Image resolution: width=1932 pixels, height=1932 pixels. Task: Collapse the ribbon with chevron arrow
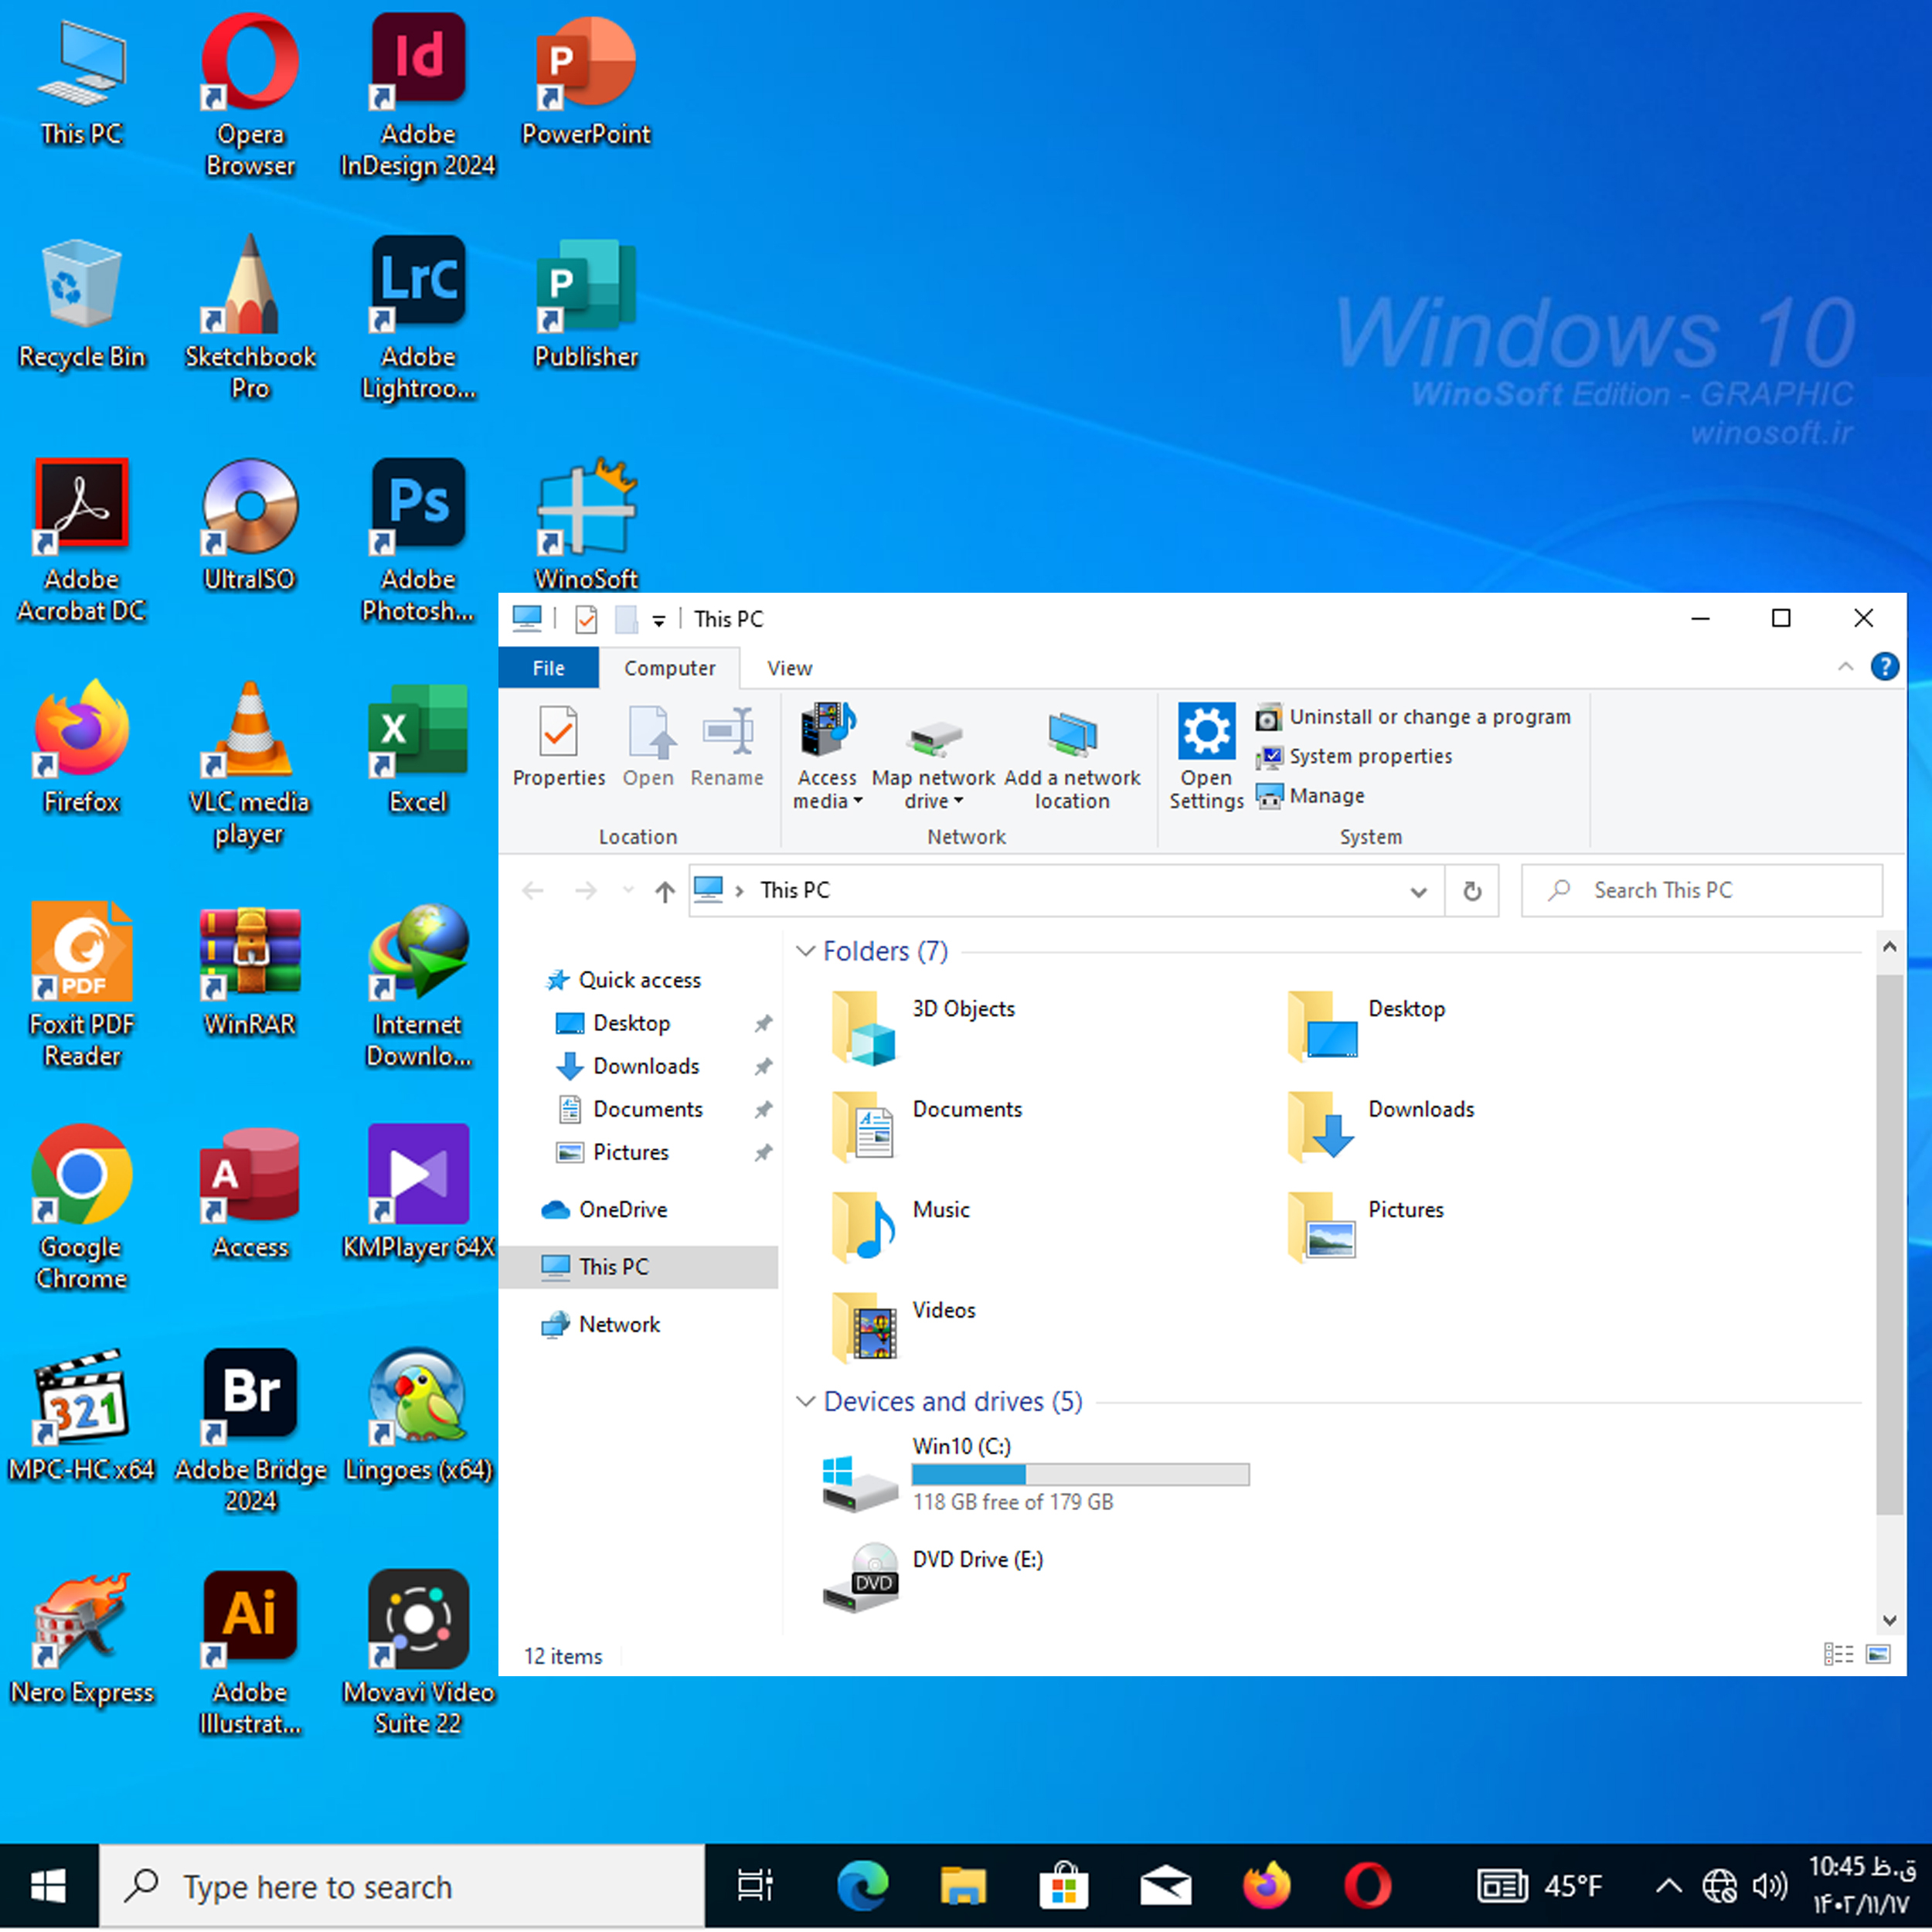[x=1845, y=667]
